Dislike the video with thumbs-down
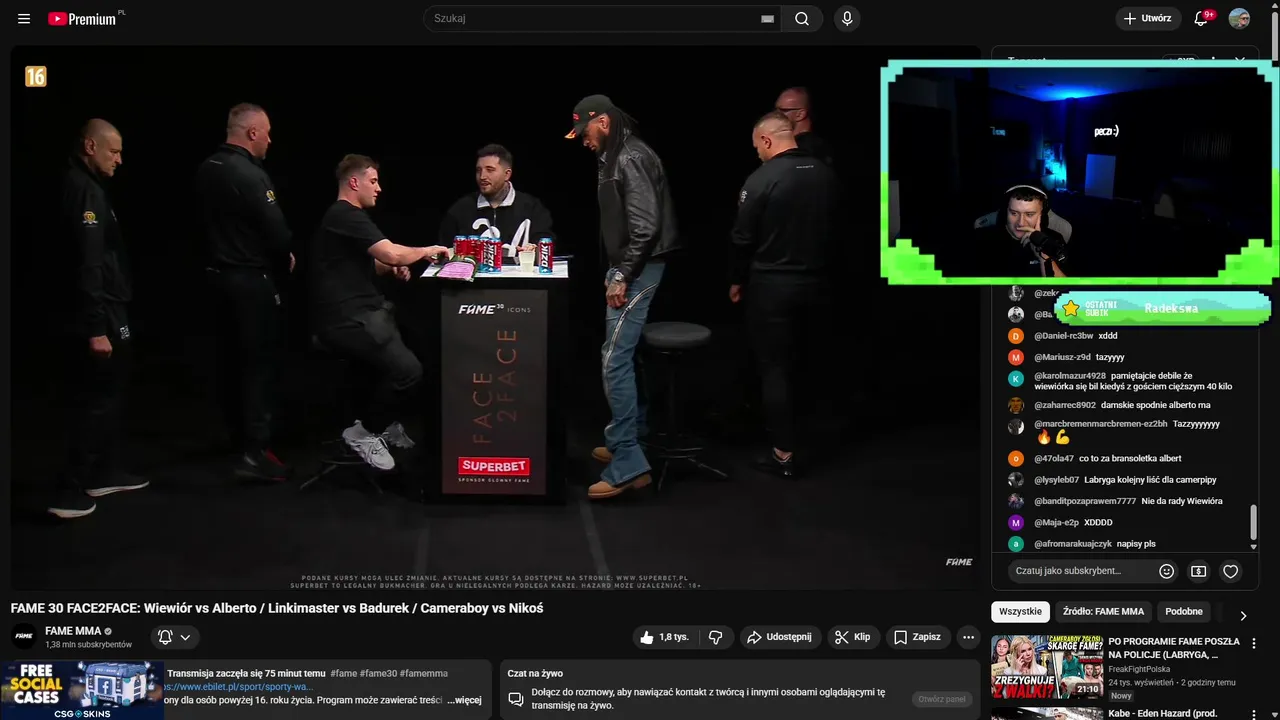 point(716,637)
